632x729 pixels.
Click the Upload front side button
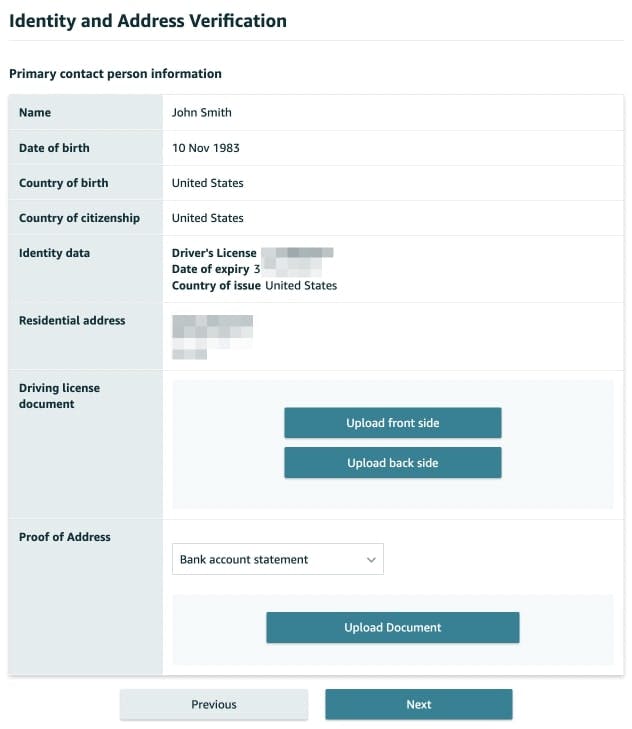[392, 423]
